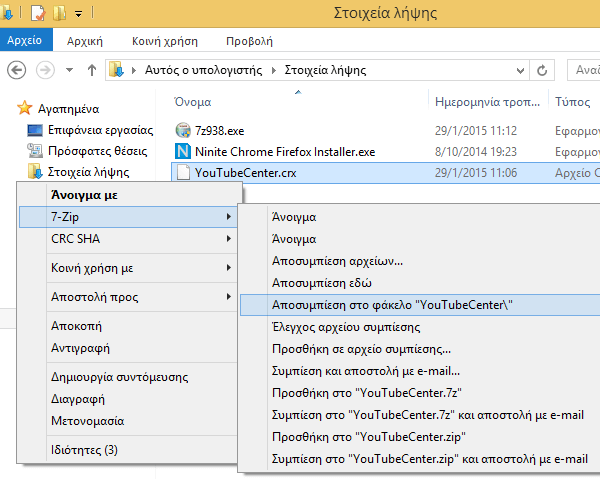Open Αποστολή προς submenu
The width and height of the screenshot is (600, 479).
(x=128, y=297)
